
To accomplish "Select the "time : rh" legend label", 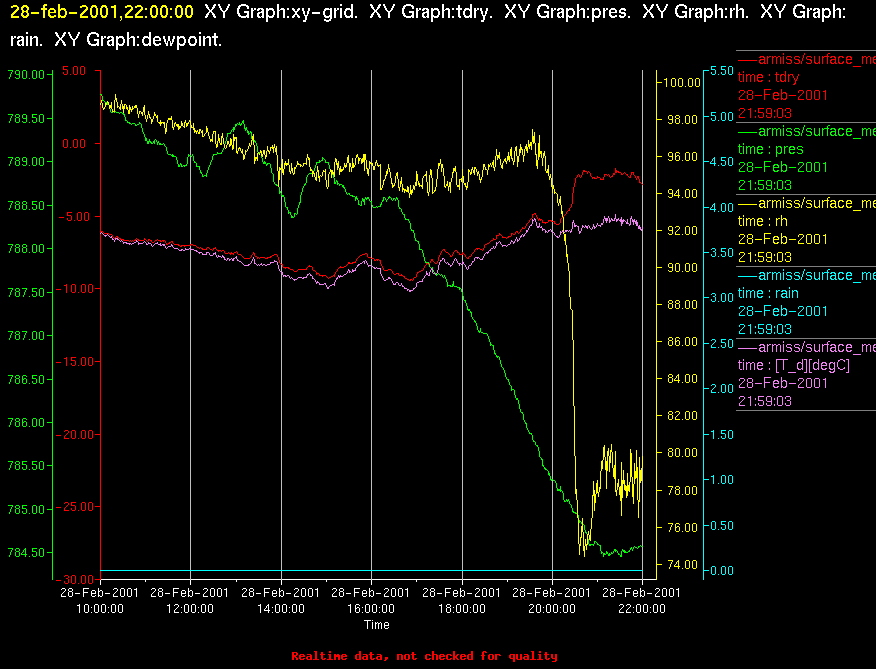I will click(763, 221).
